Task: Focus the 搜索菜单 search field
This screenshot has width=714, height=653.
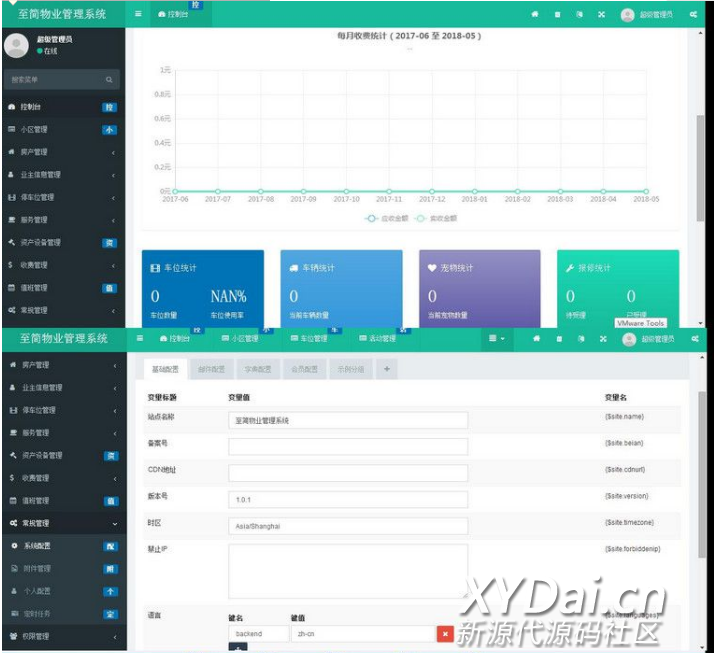Action: pyautogui.click(x=57, y=80)
